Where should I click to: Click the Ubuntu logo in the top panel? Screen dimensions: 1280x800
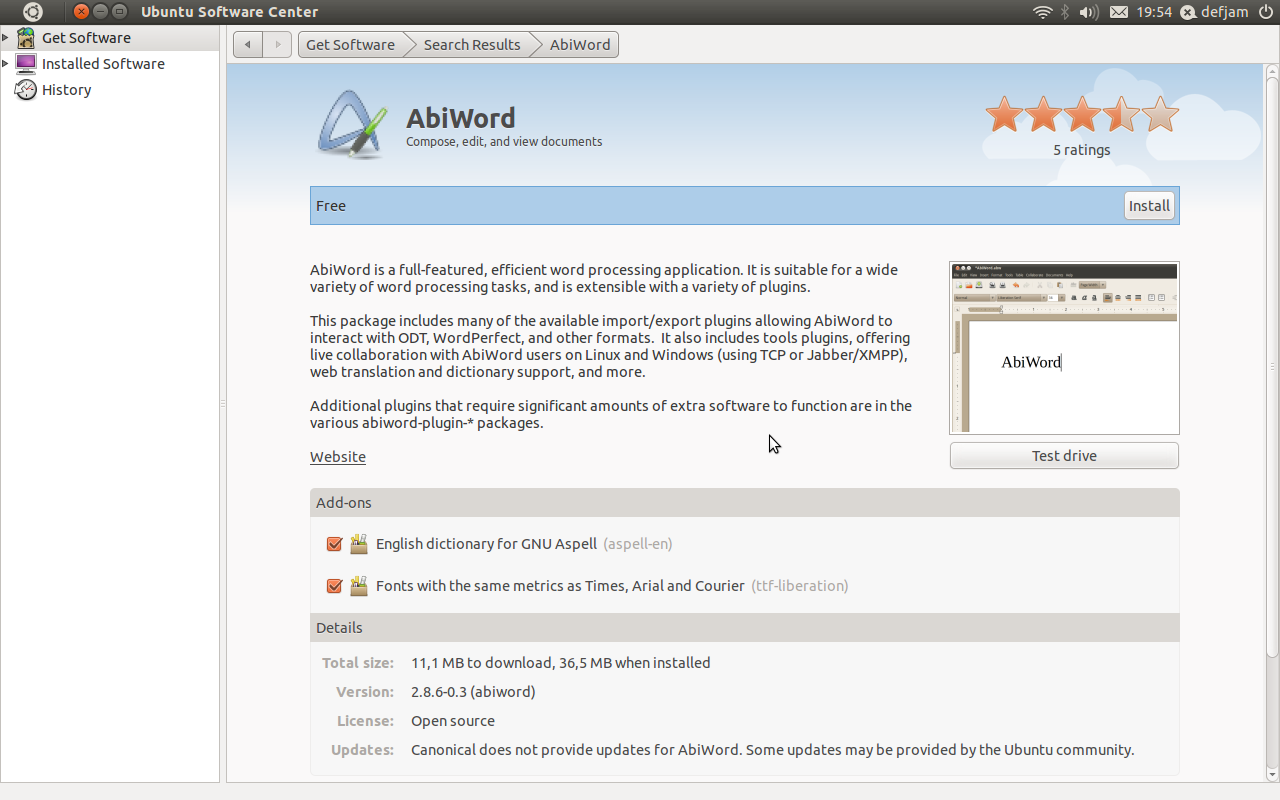33,12
